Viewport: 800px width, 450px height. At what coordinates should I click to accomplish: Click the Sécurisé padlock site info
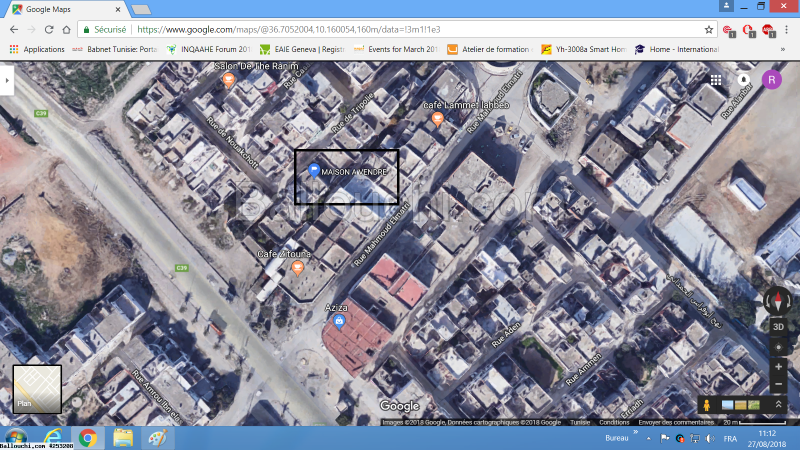tap(105, 30)
